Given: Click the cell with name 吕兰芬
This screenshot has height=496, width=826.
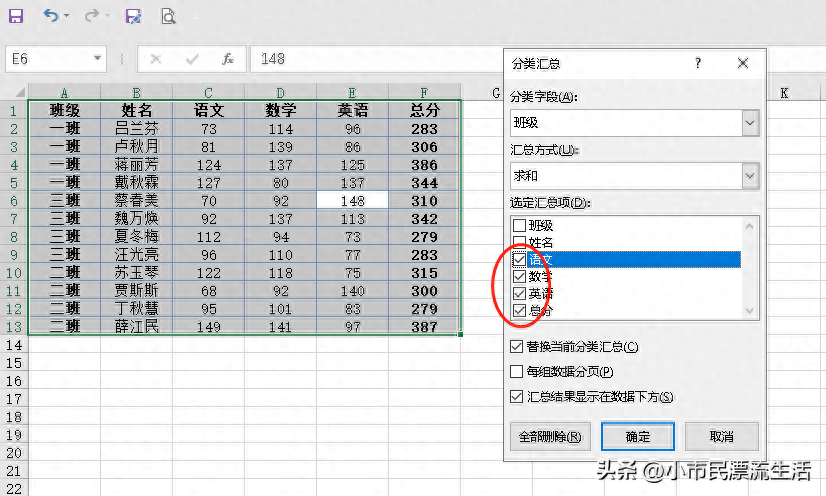Looking at the screenshot, I should coord(136,128).
